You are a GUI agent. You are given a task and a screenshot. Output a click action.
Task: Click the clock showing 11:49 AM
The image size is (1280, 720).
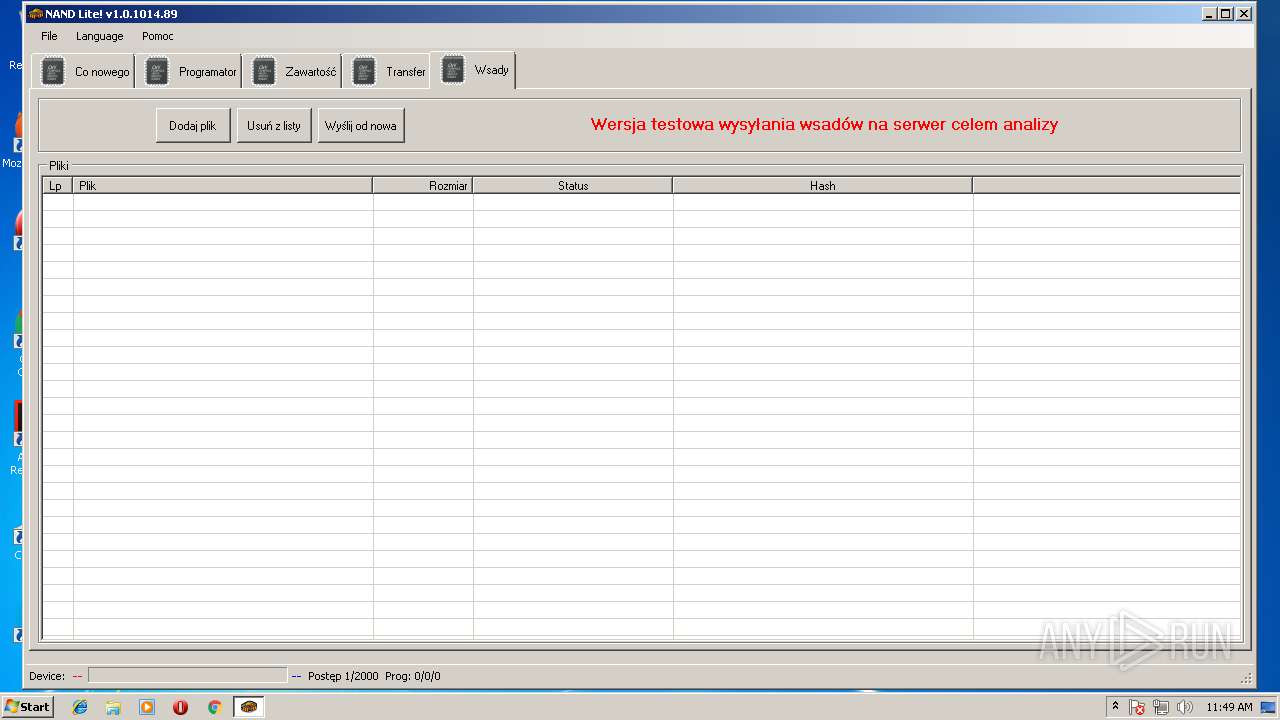pos(1229,707)
